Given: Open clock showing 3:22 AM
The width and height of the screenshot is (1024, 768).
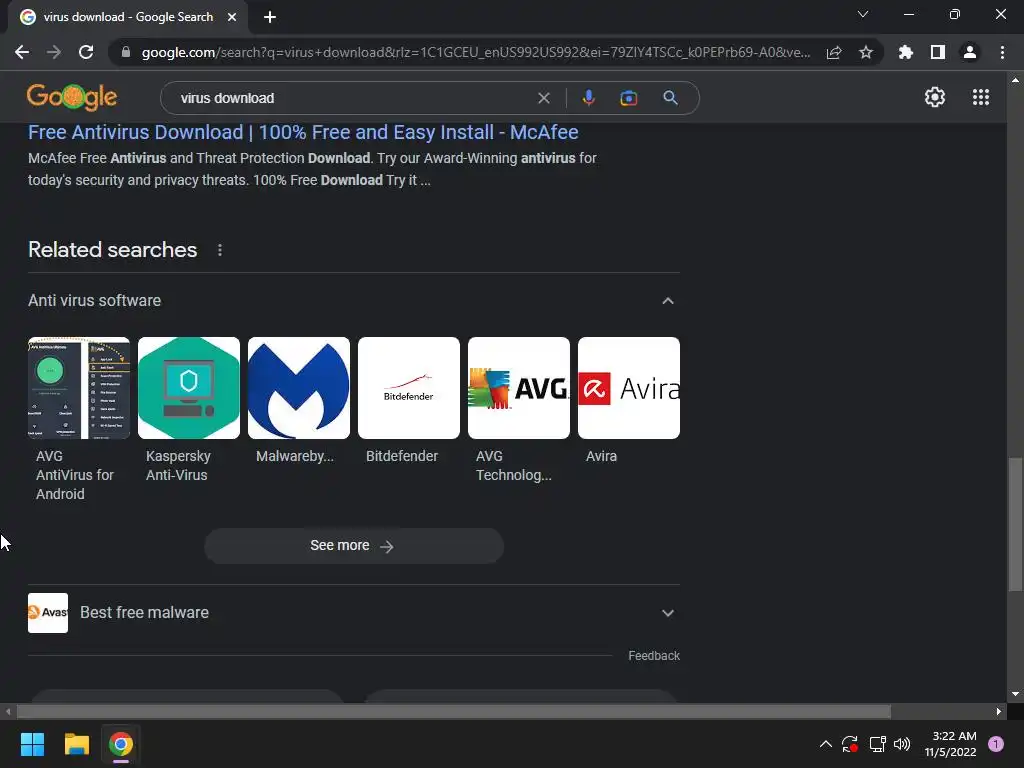Looking at the screenshot, I should click(951, 744).
